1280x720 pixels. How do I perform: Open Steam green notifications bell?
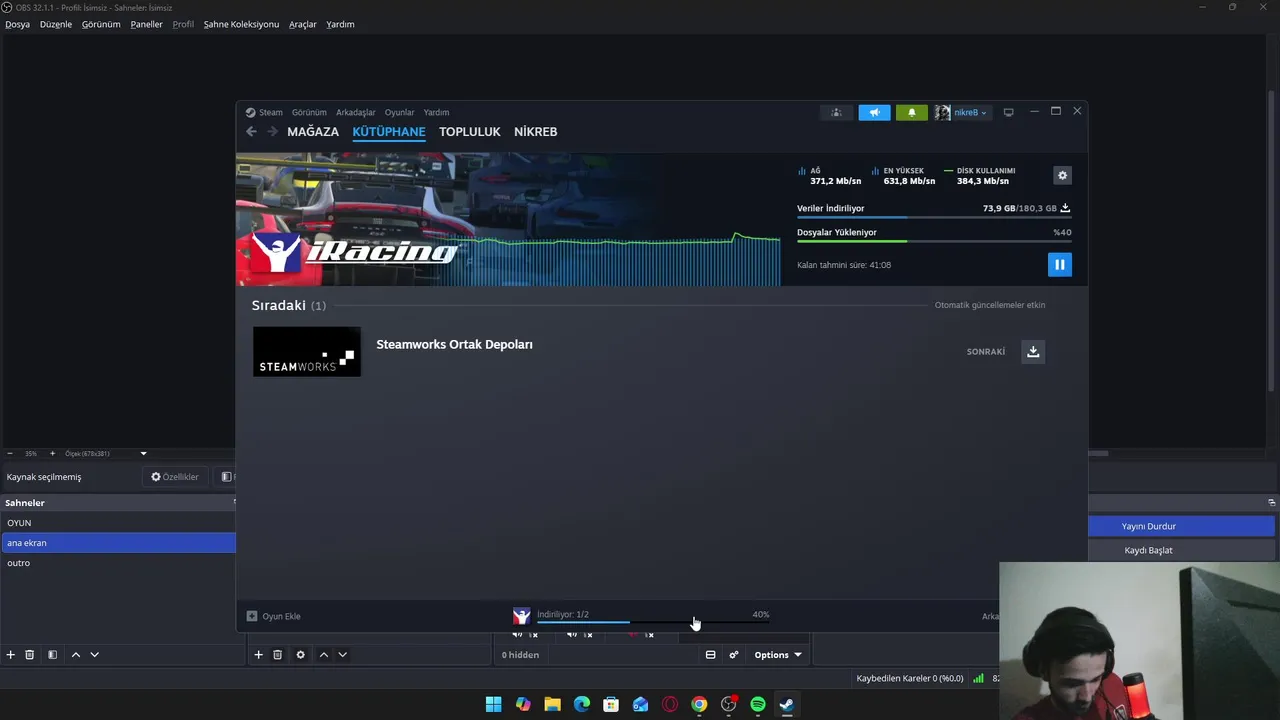pos(911,112)
